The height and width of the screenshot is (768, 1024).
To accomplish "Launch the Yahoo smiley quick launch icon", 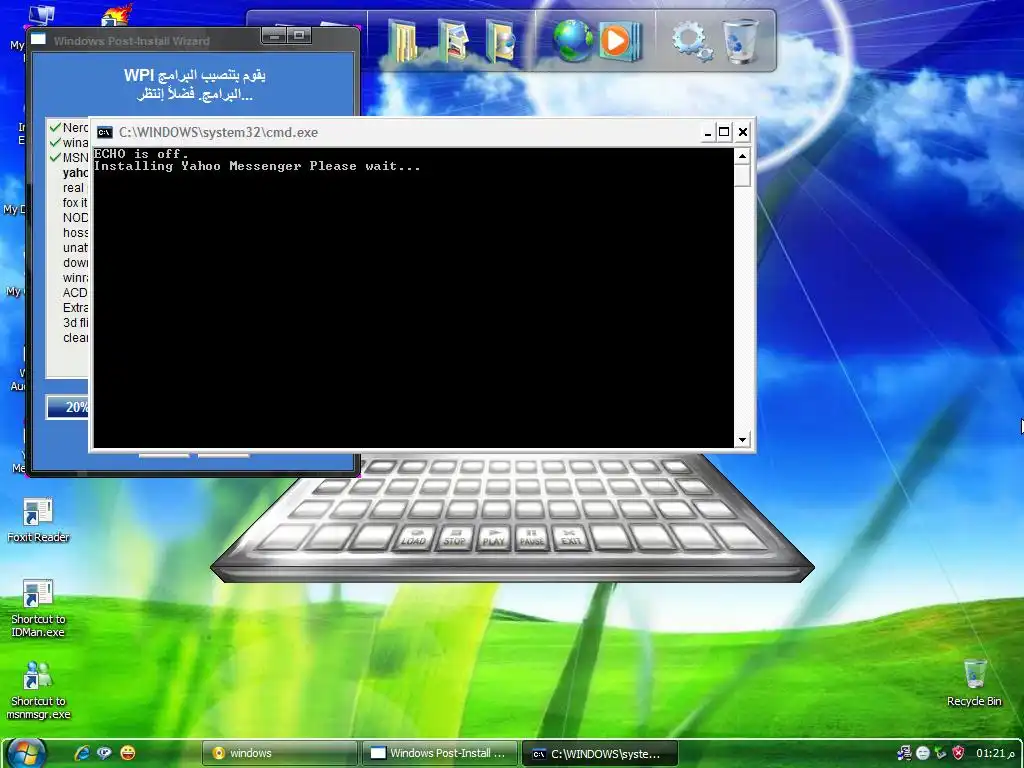I will pos(128,753).
